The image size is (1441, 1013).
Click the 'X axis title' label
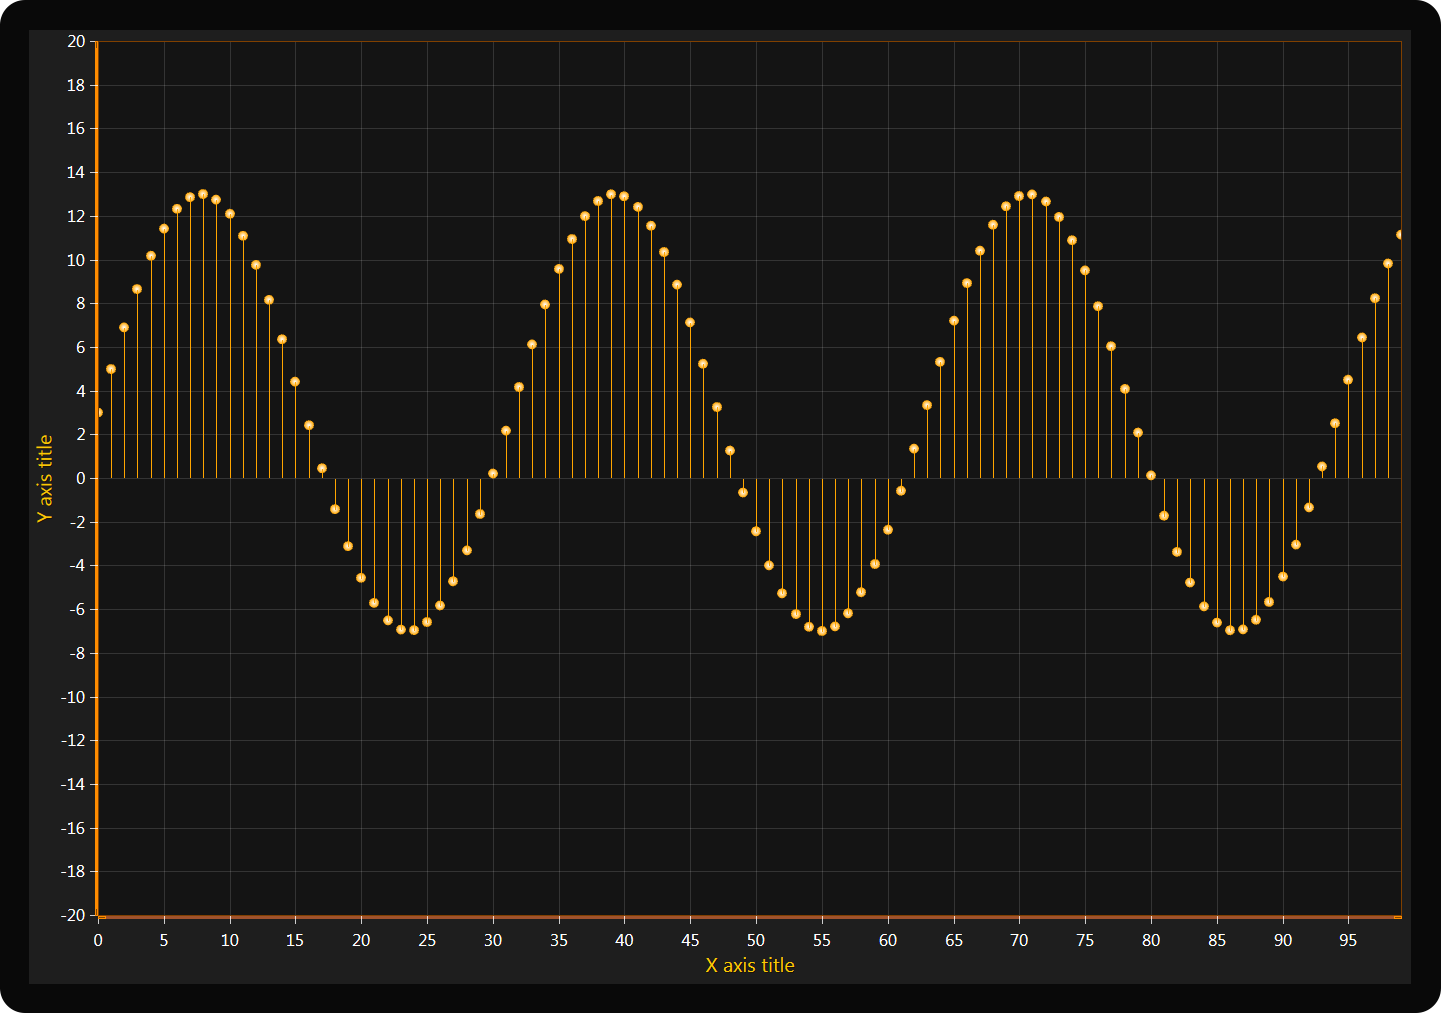click(750, 965)
